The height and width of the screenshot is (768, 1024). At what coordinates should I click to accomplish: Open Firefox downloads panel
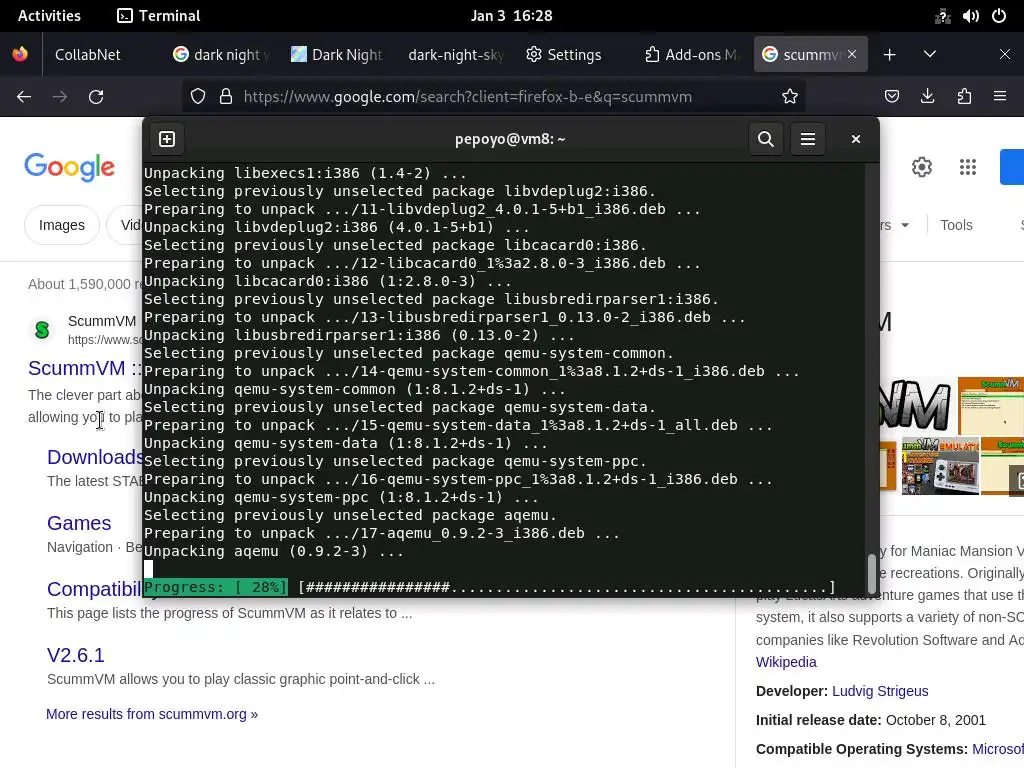pos(927,97)
